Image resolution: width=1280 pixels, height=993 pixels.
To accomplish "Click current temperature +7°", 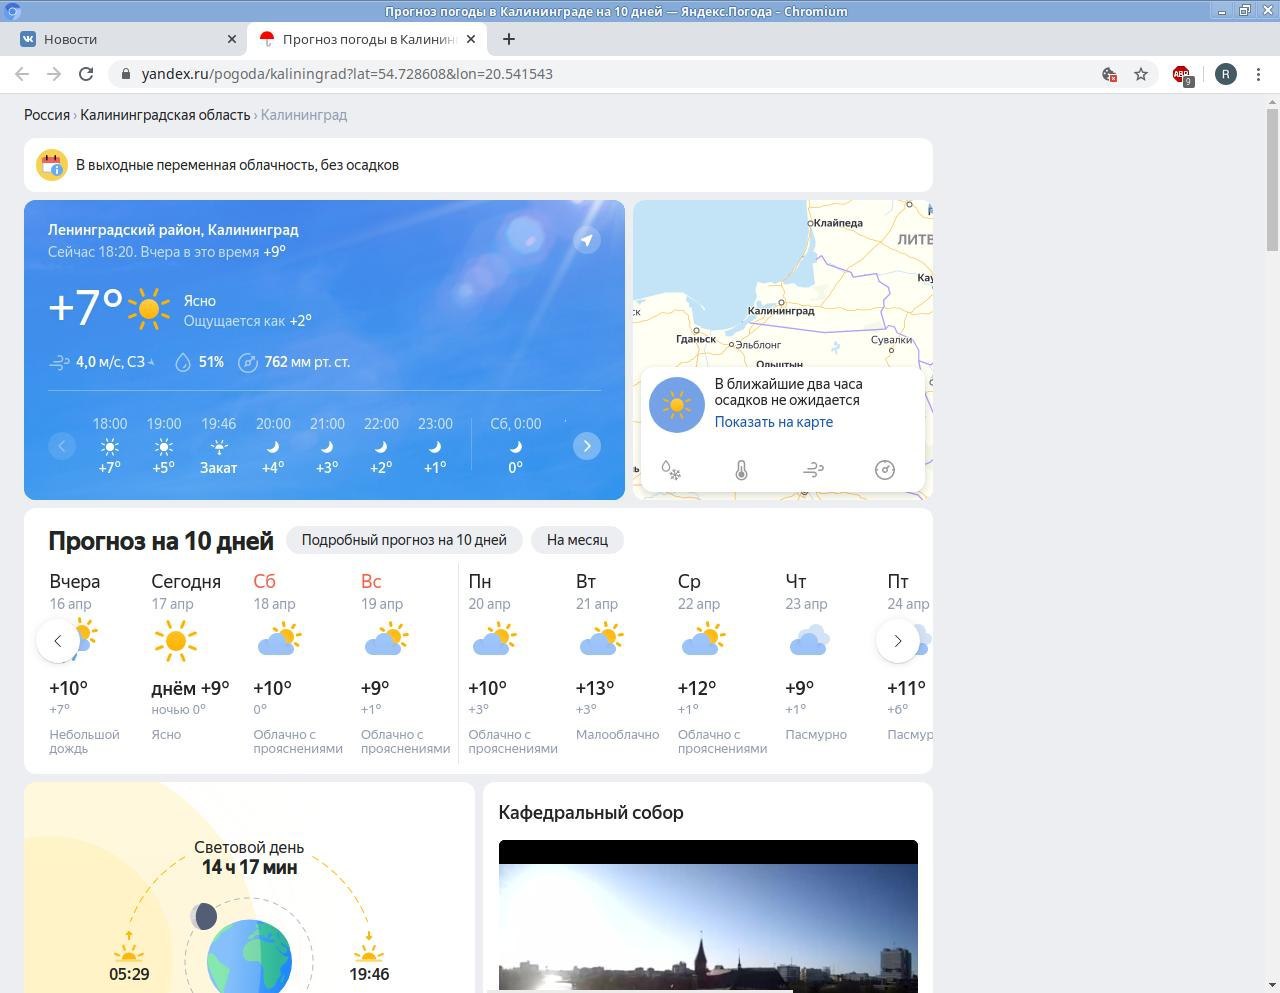I will pos(86,307).
